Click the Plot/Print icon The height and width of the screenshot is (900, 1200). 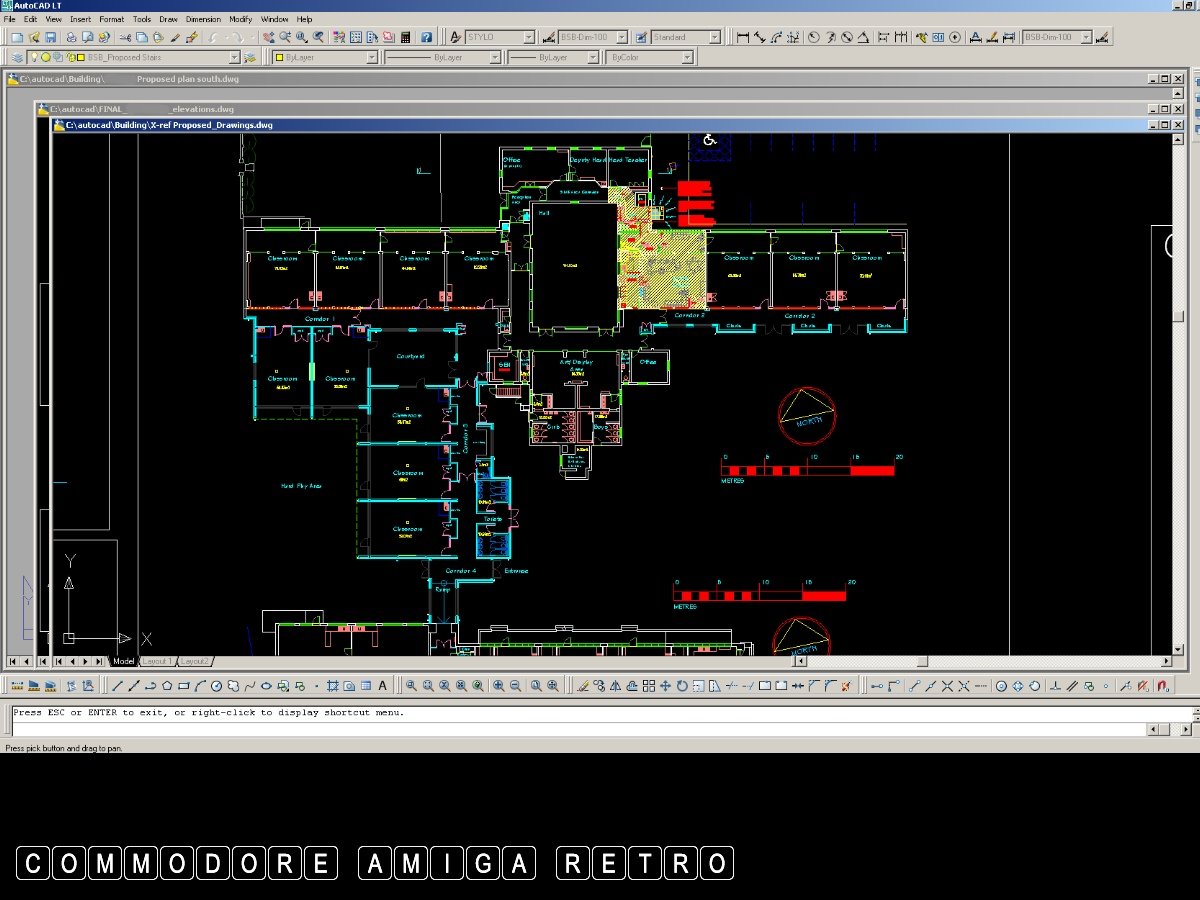(71, 37)
